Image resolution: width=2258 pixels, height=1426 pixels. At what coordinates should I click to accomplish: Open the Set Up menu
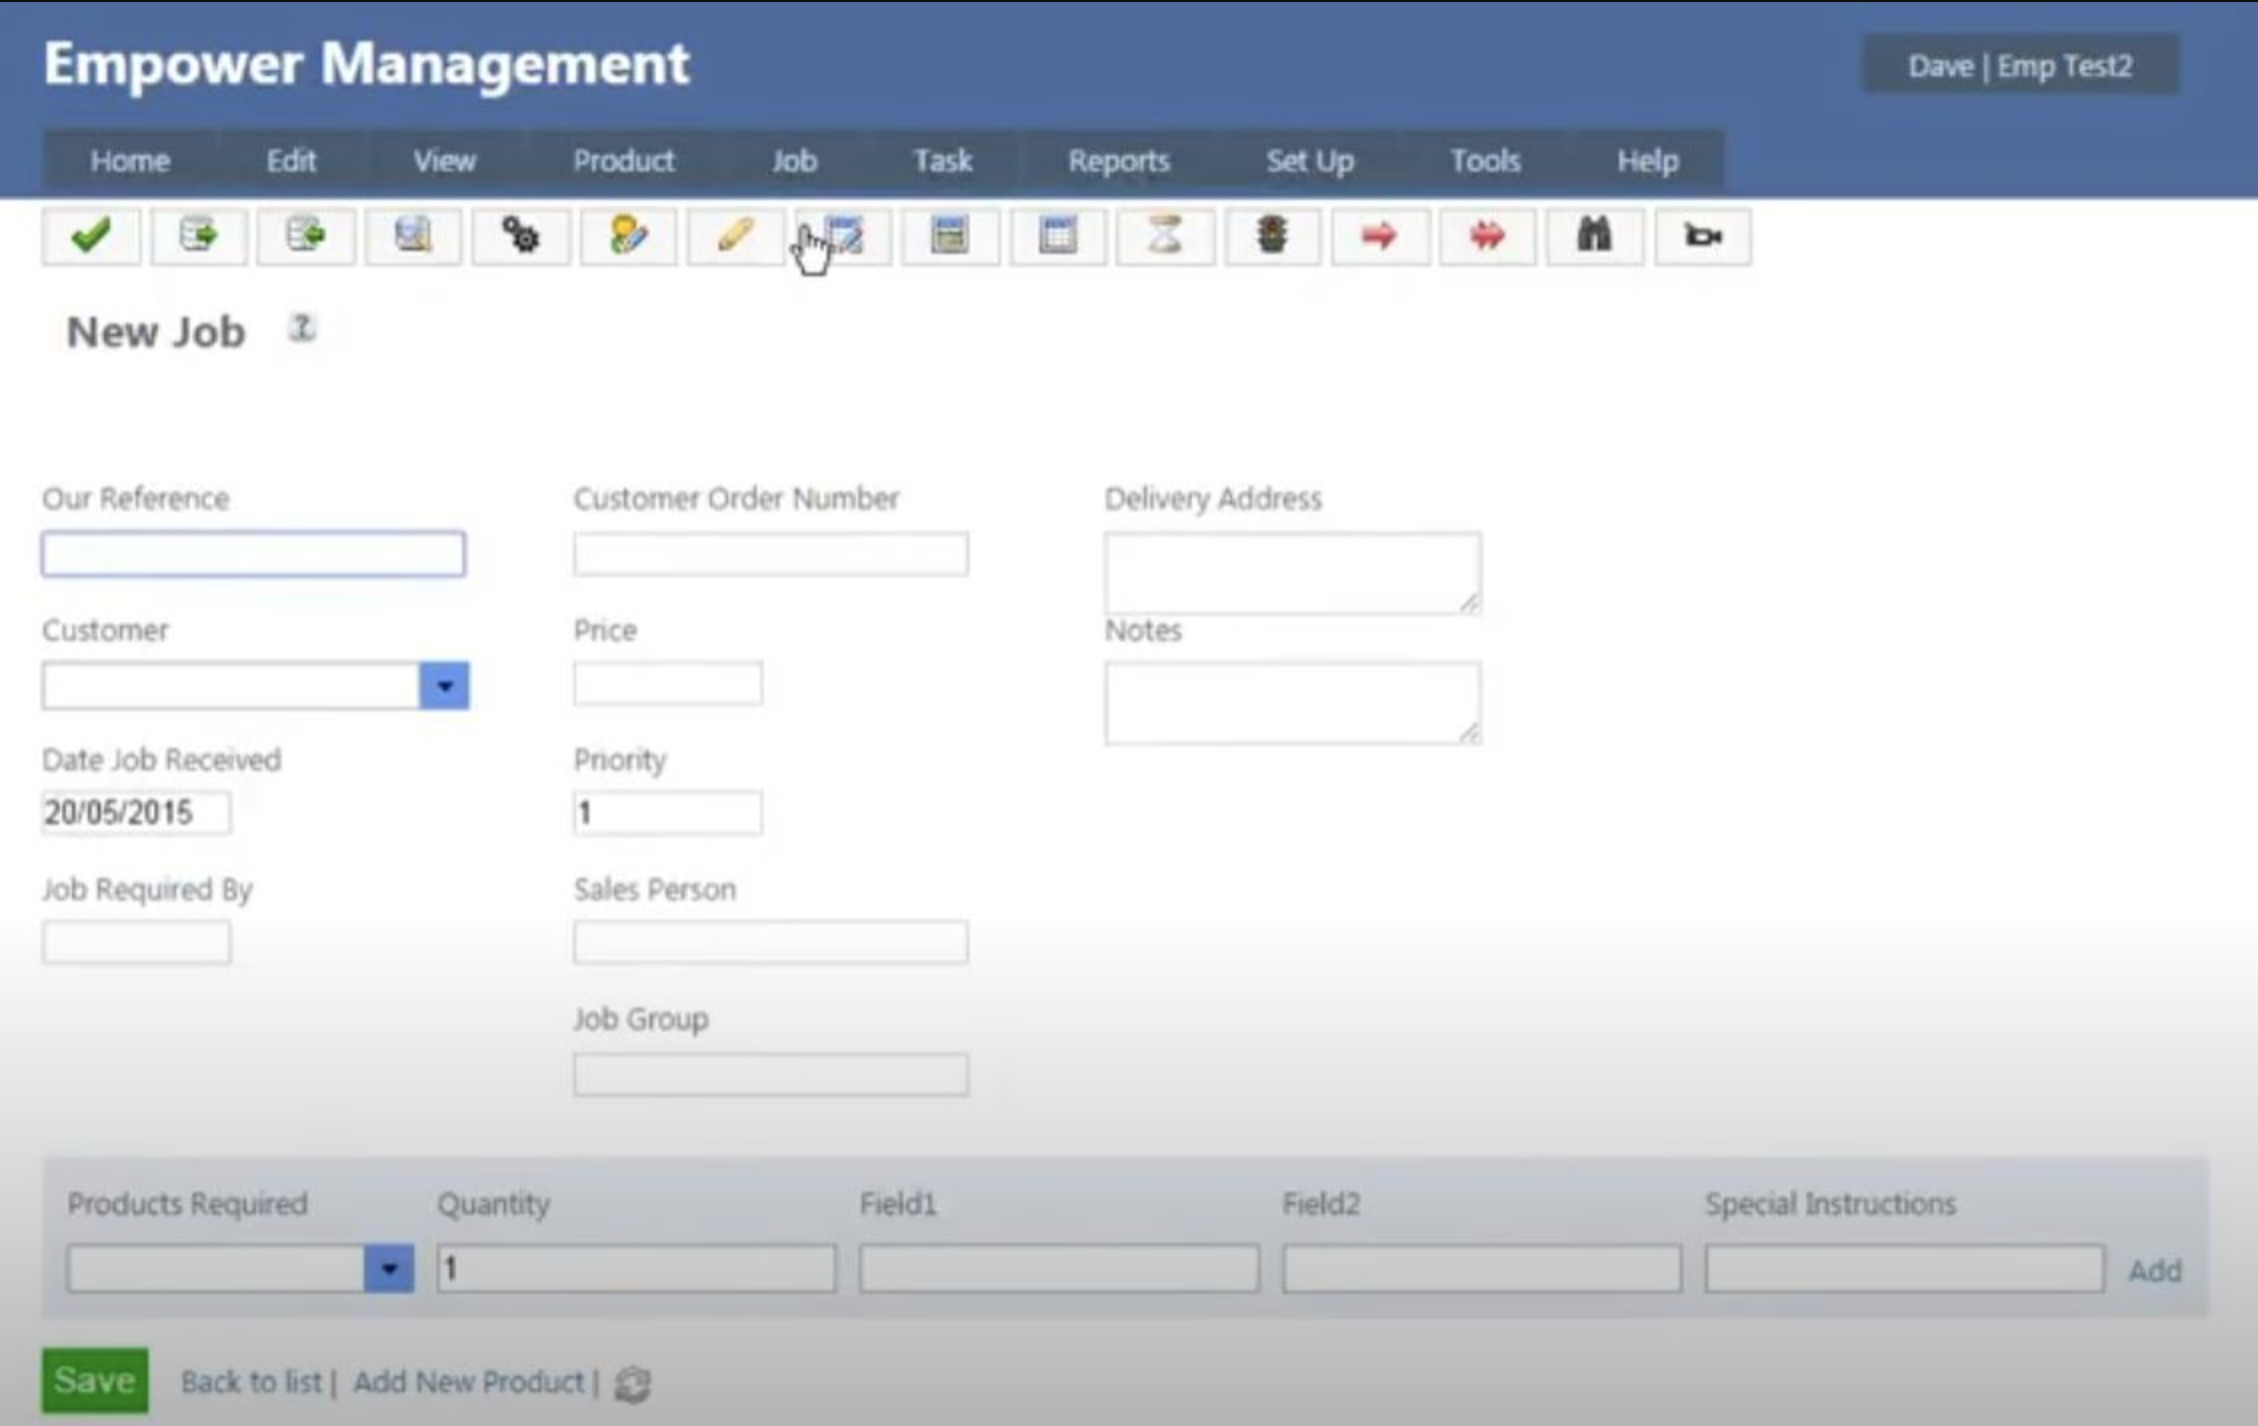(1309, 161)
